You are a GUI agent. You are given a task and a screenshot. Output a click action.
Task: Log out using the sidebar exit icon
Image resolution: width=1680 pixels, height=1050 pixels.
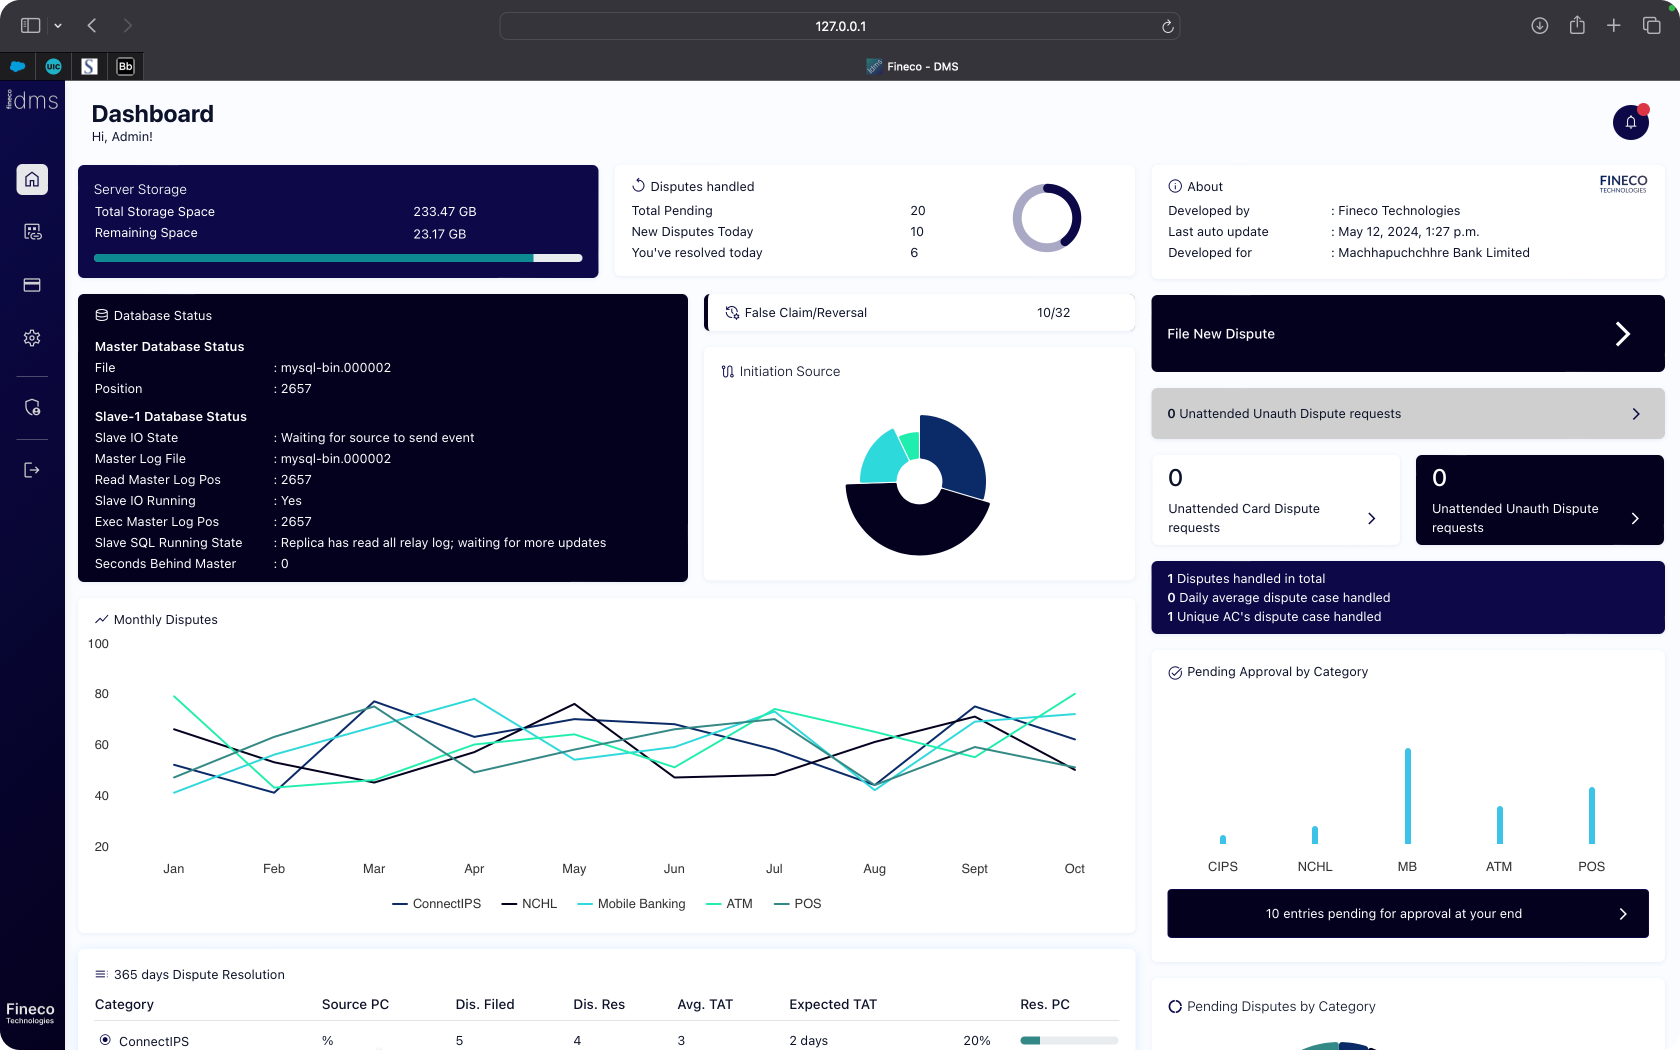click(x=32, y=470)
